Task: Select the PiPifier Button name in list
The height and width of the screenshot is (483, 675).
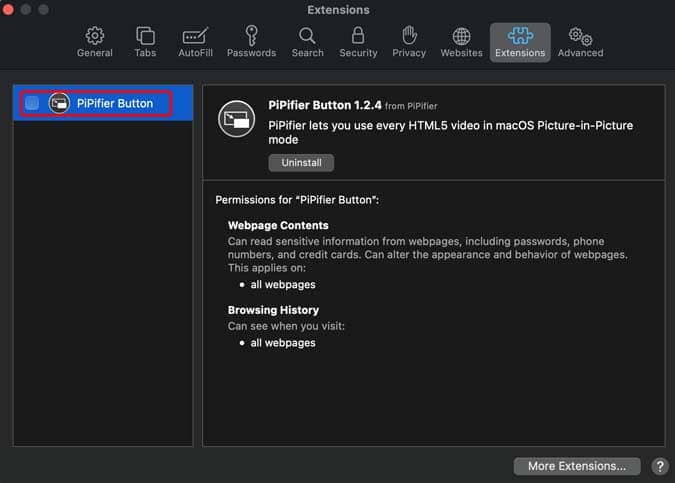Action: 115,103
